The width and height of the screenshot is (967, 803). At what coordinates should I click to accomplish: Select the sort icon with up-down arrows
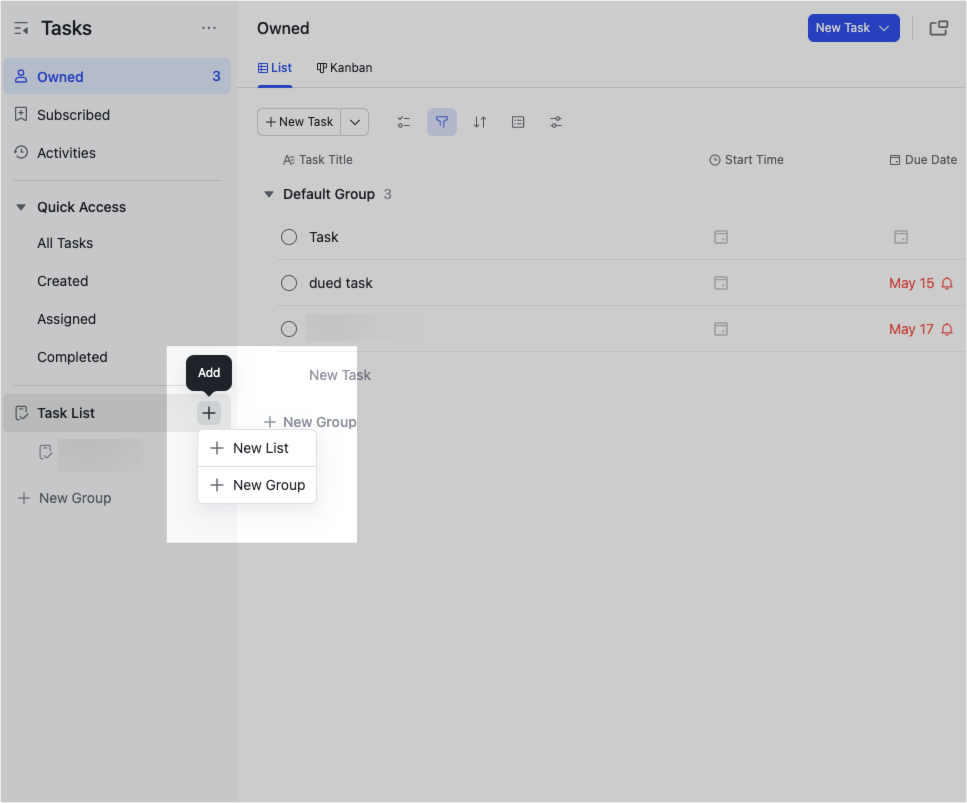(x=479, y=121)
